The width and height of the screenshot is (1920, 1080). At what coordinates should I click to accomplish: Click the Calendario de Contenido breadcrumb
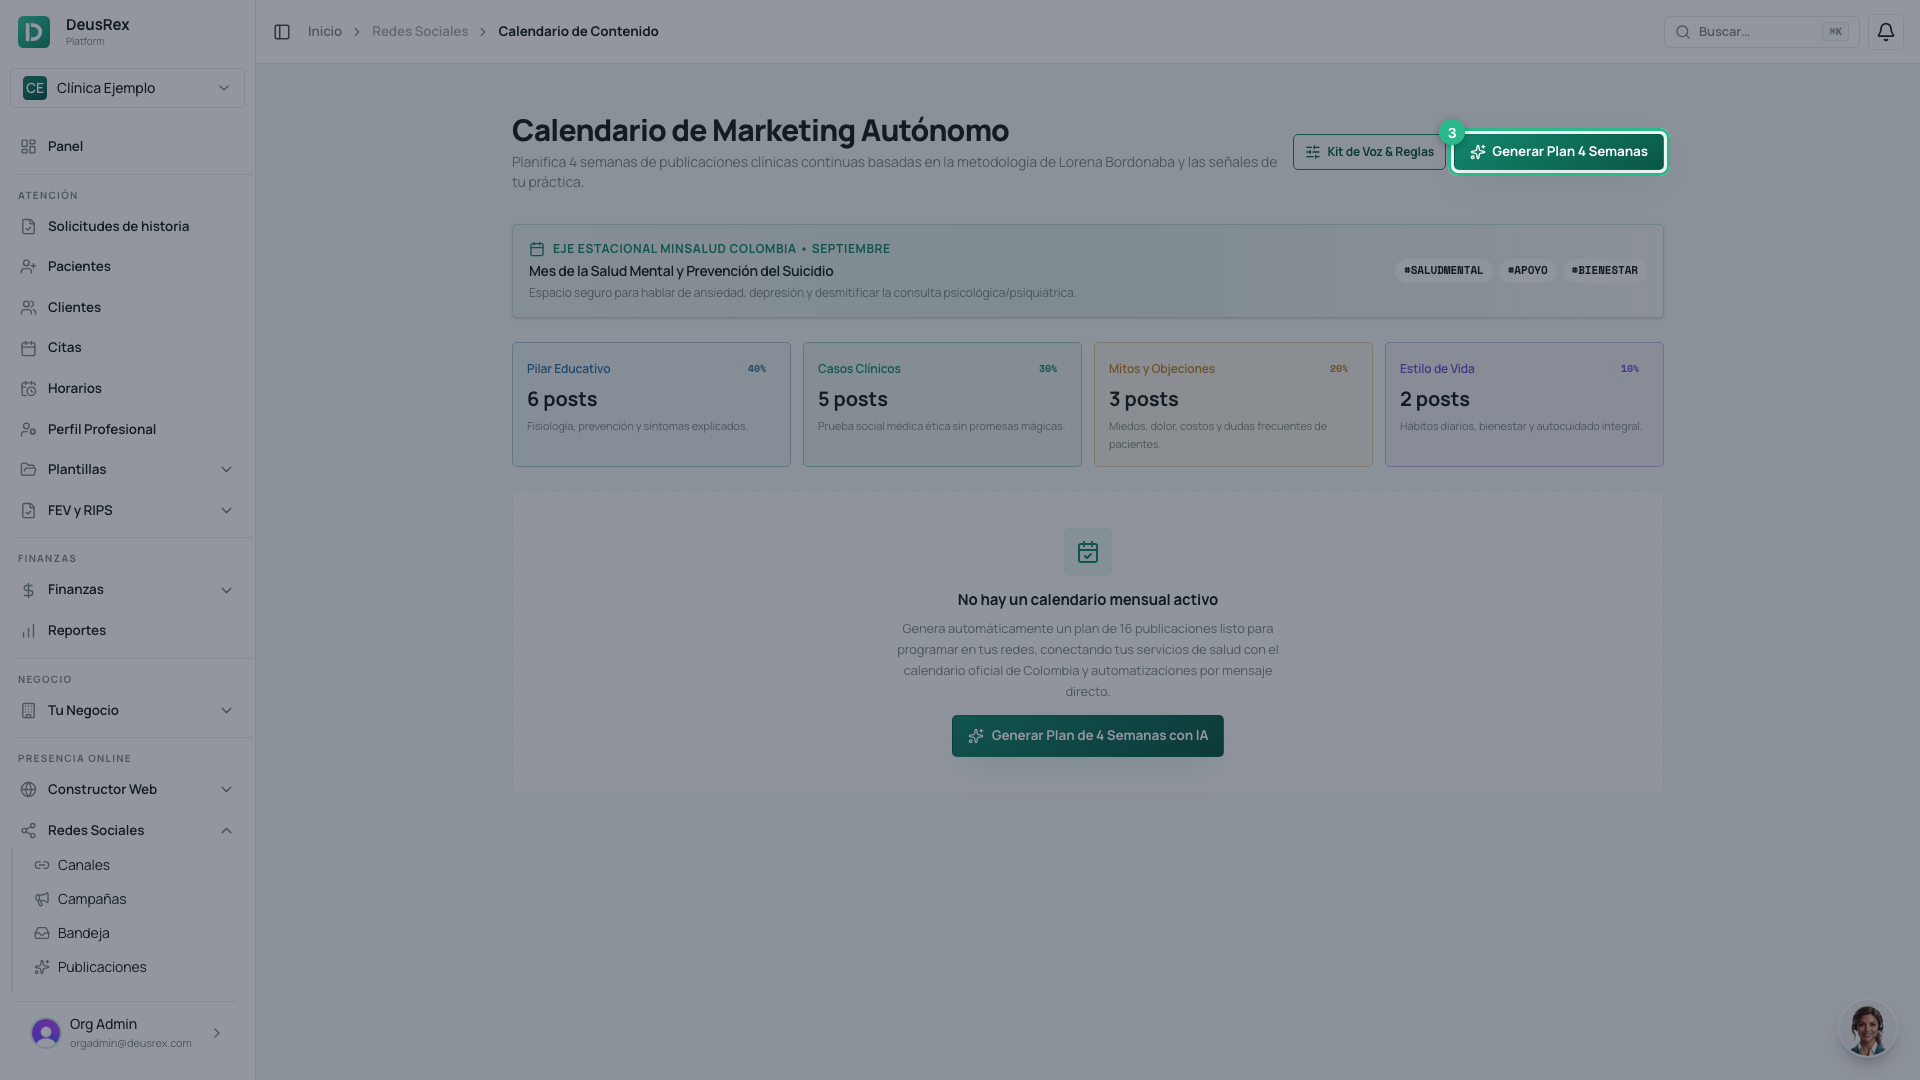coord(578,32)
